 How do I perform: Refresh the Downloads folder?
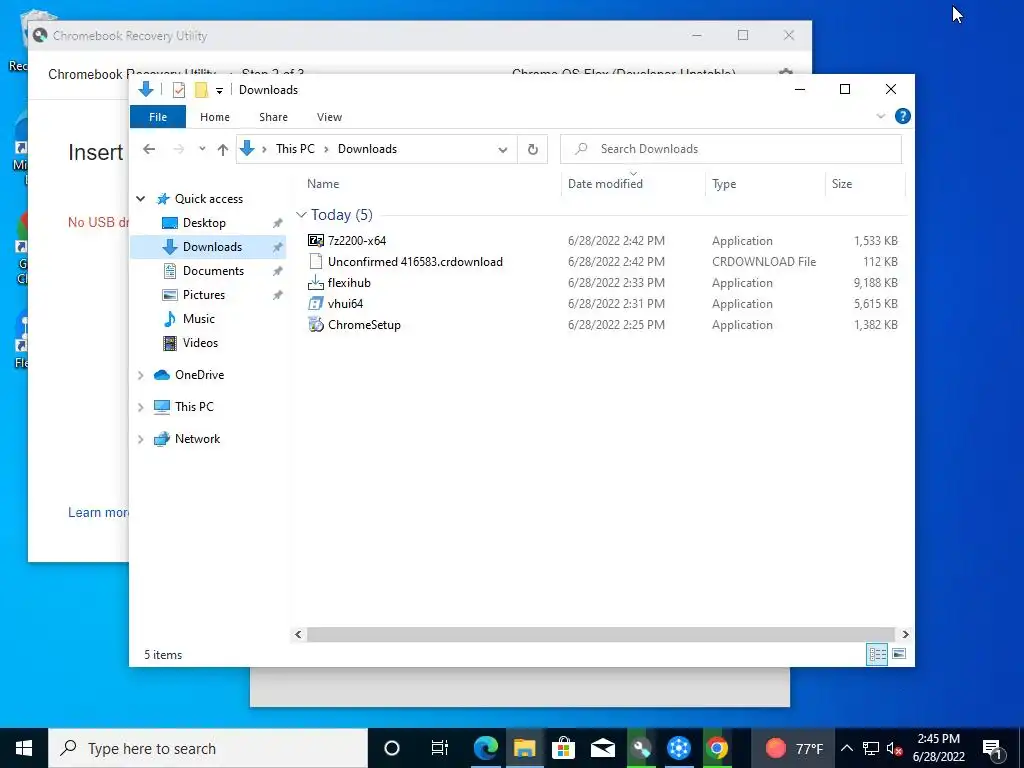(x=532, y=150)
